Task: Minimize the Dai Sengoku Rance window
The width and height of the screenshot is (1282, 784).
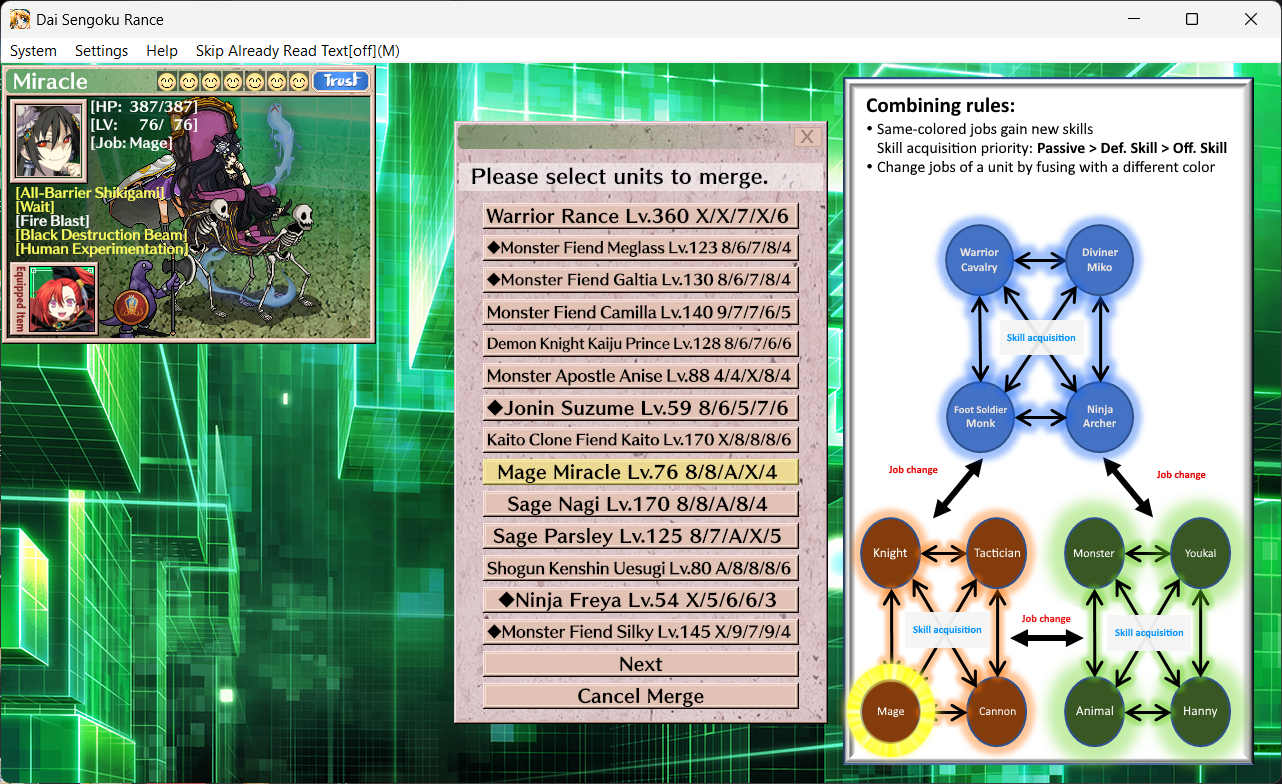Action: [x=1132, y=19]
